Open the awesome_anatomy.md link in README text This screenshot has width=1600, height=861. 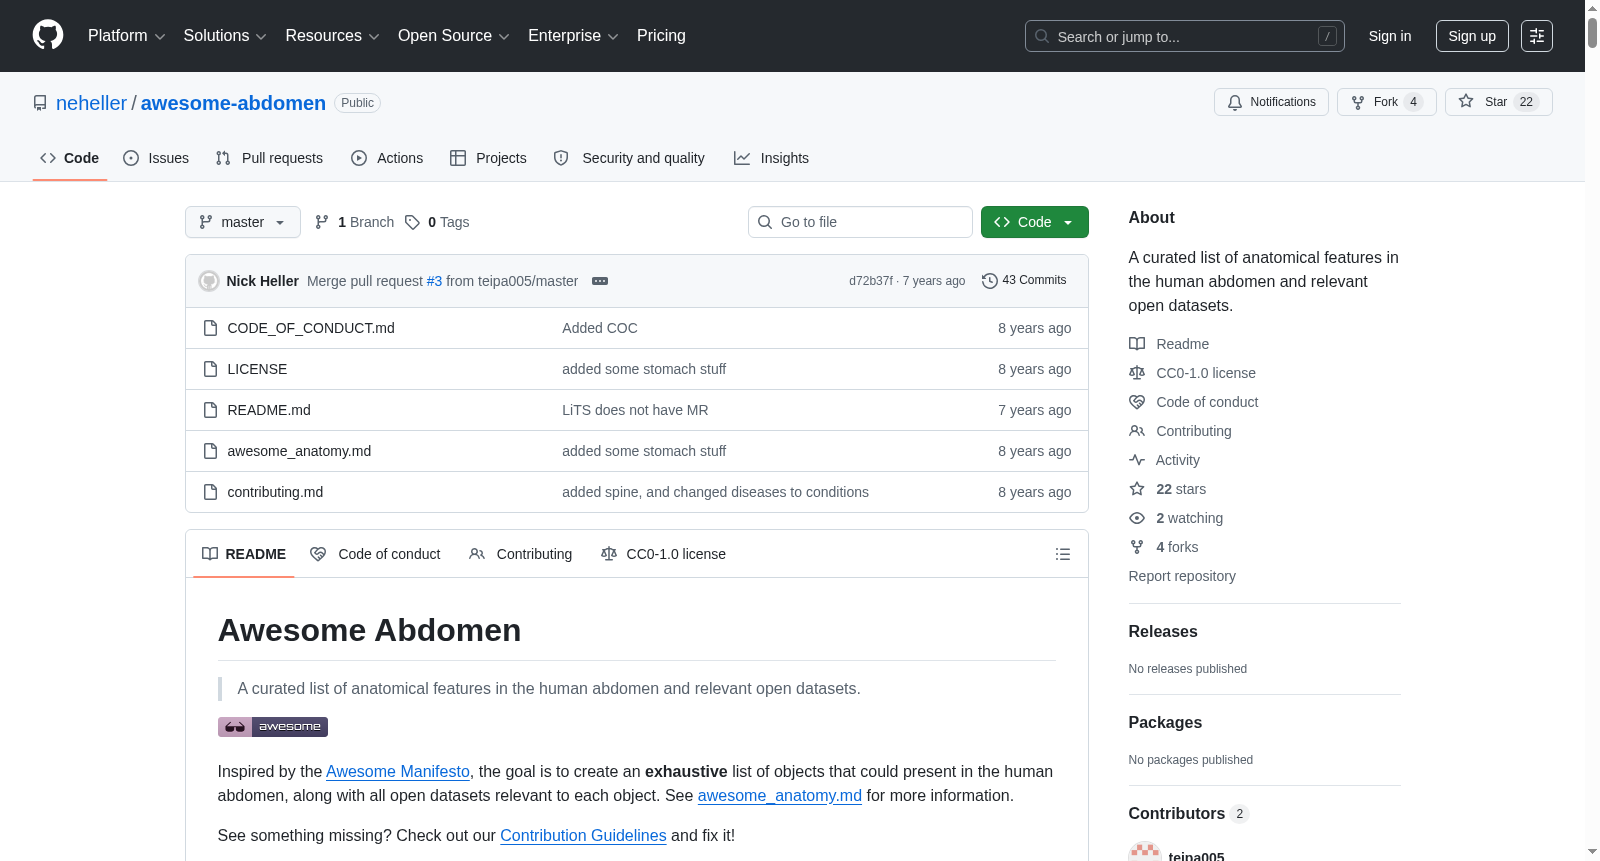click(780, 796)
